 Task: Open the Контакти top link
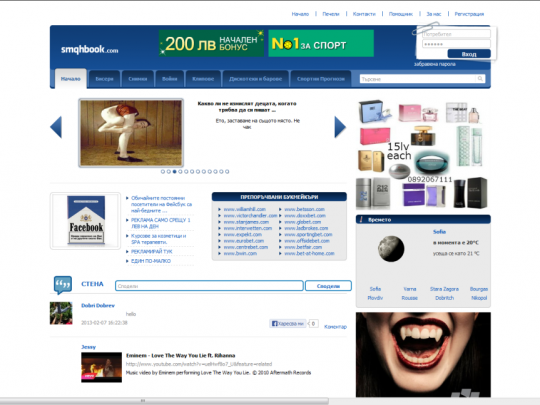coord(364,14)
